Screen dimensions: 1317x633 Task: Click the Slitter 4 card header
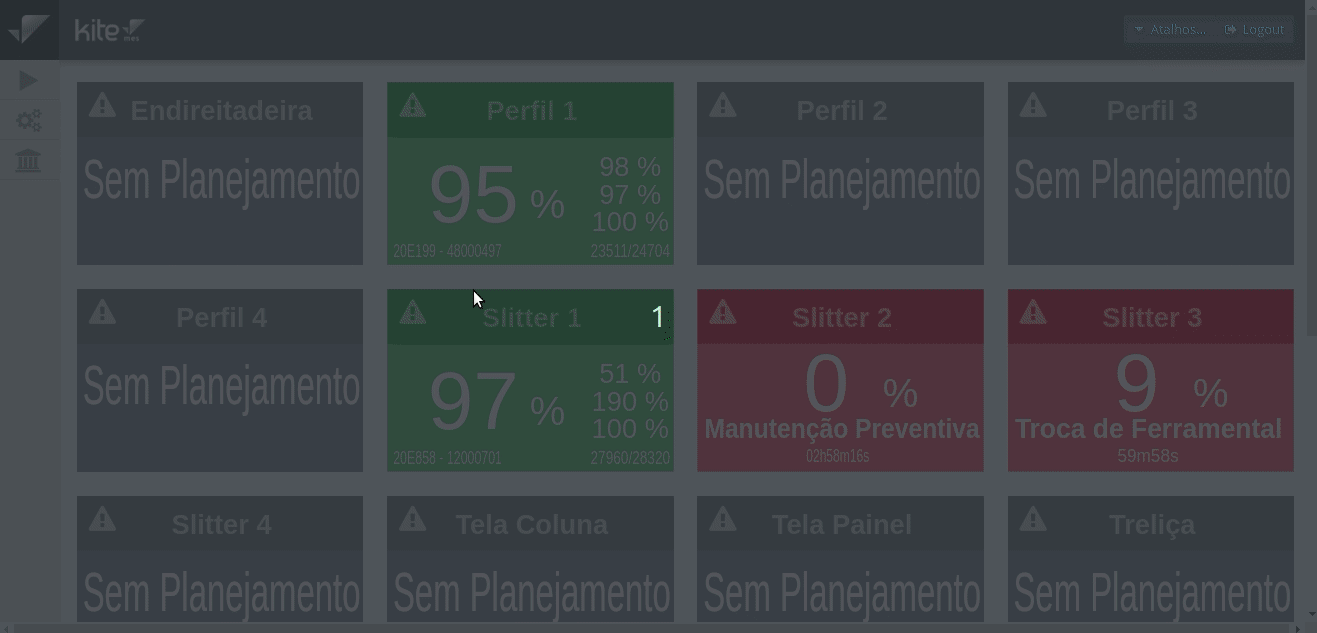(220, 524)
